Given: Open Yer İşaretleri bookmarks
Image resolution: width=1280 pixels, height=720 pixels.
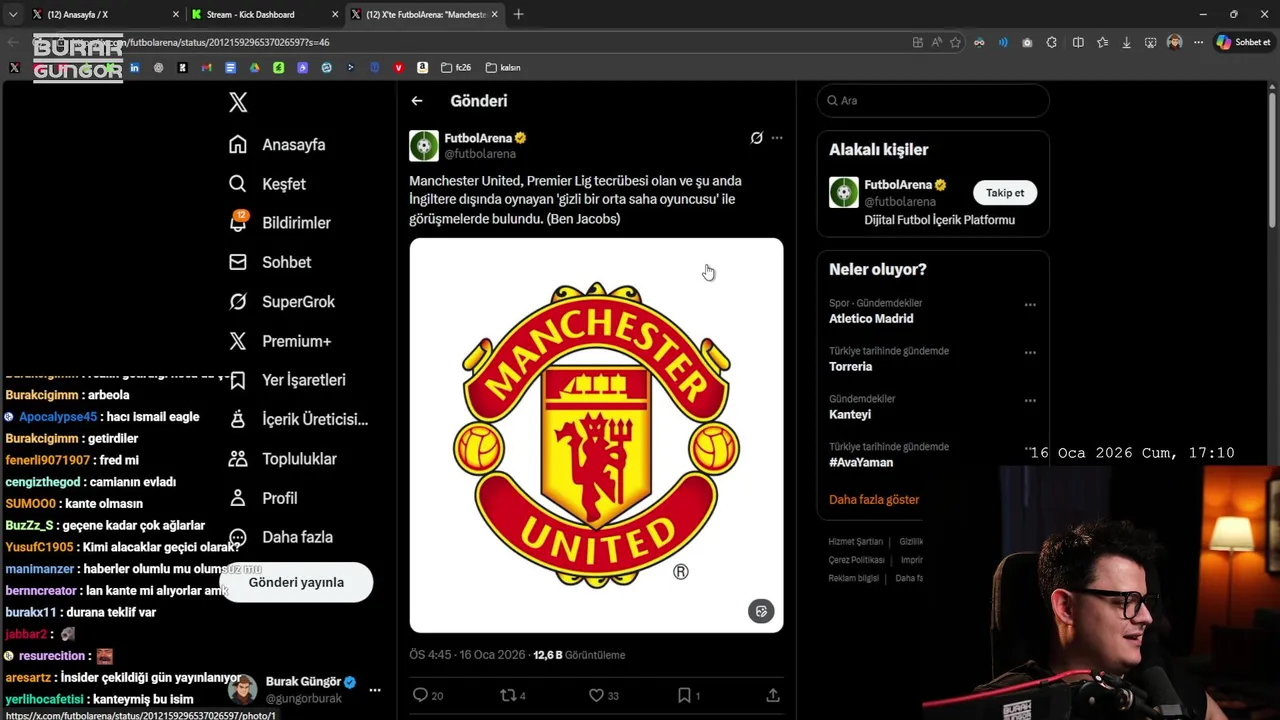Looking at the screenshot, I should coord(287,380).
